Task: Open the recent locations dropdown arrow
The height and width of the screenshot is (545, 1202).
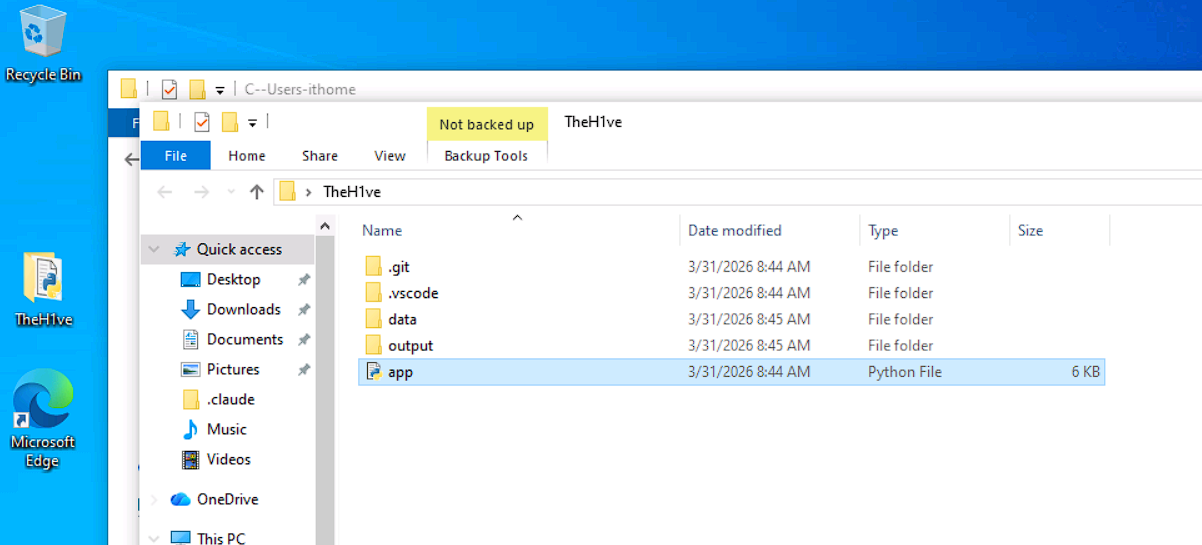Action: coord(231,192)
